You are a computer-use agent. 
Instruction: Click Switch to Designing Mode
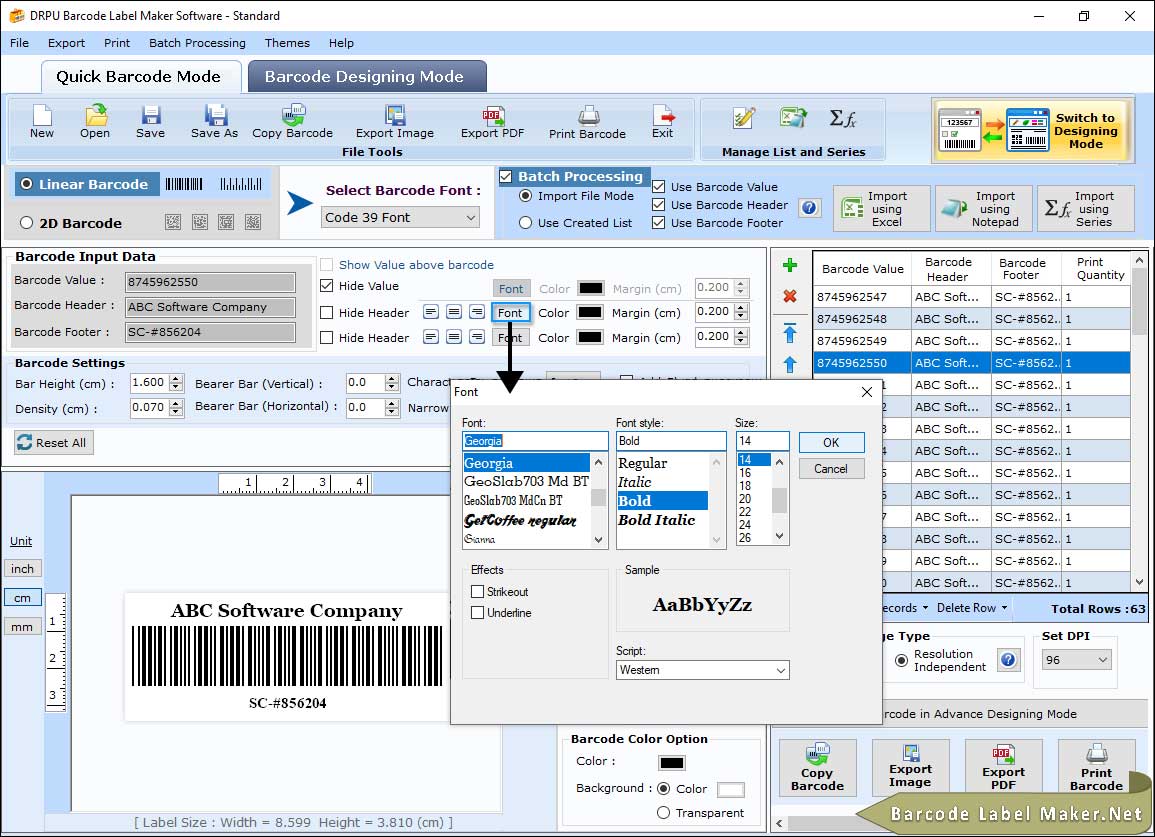1031,130
